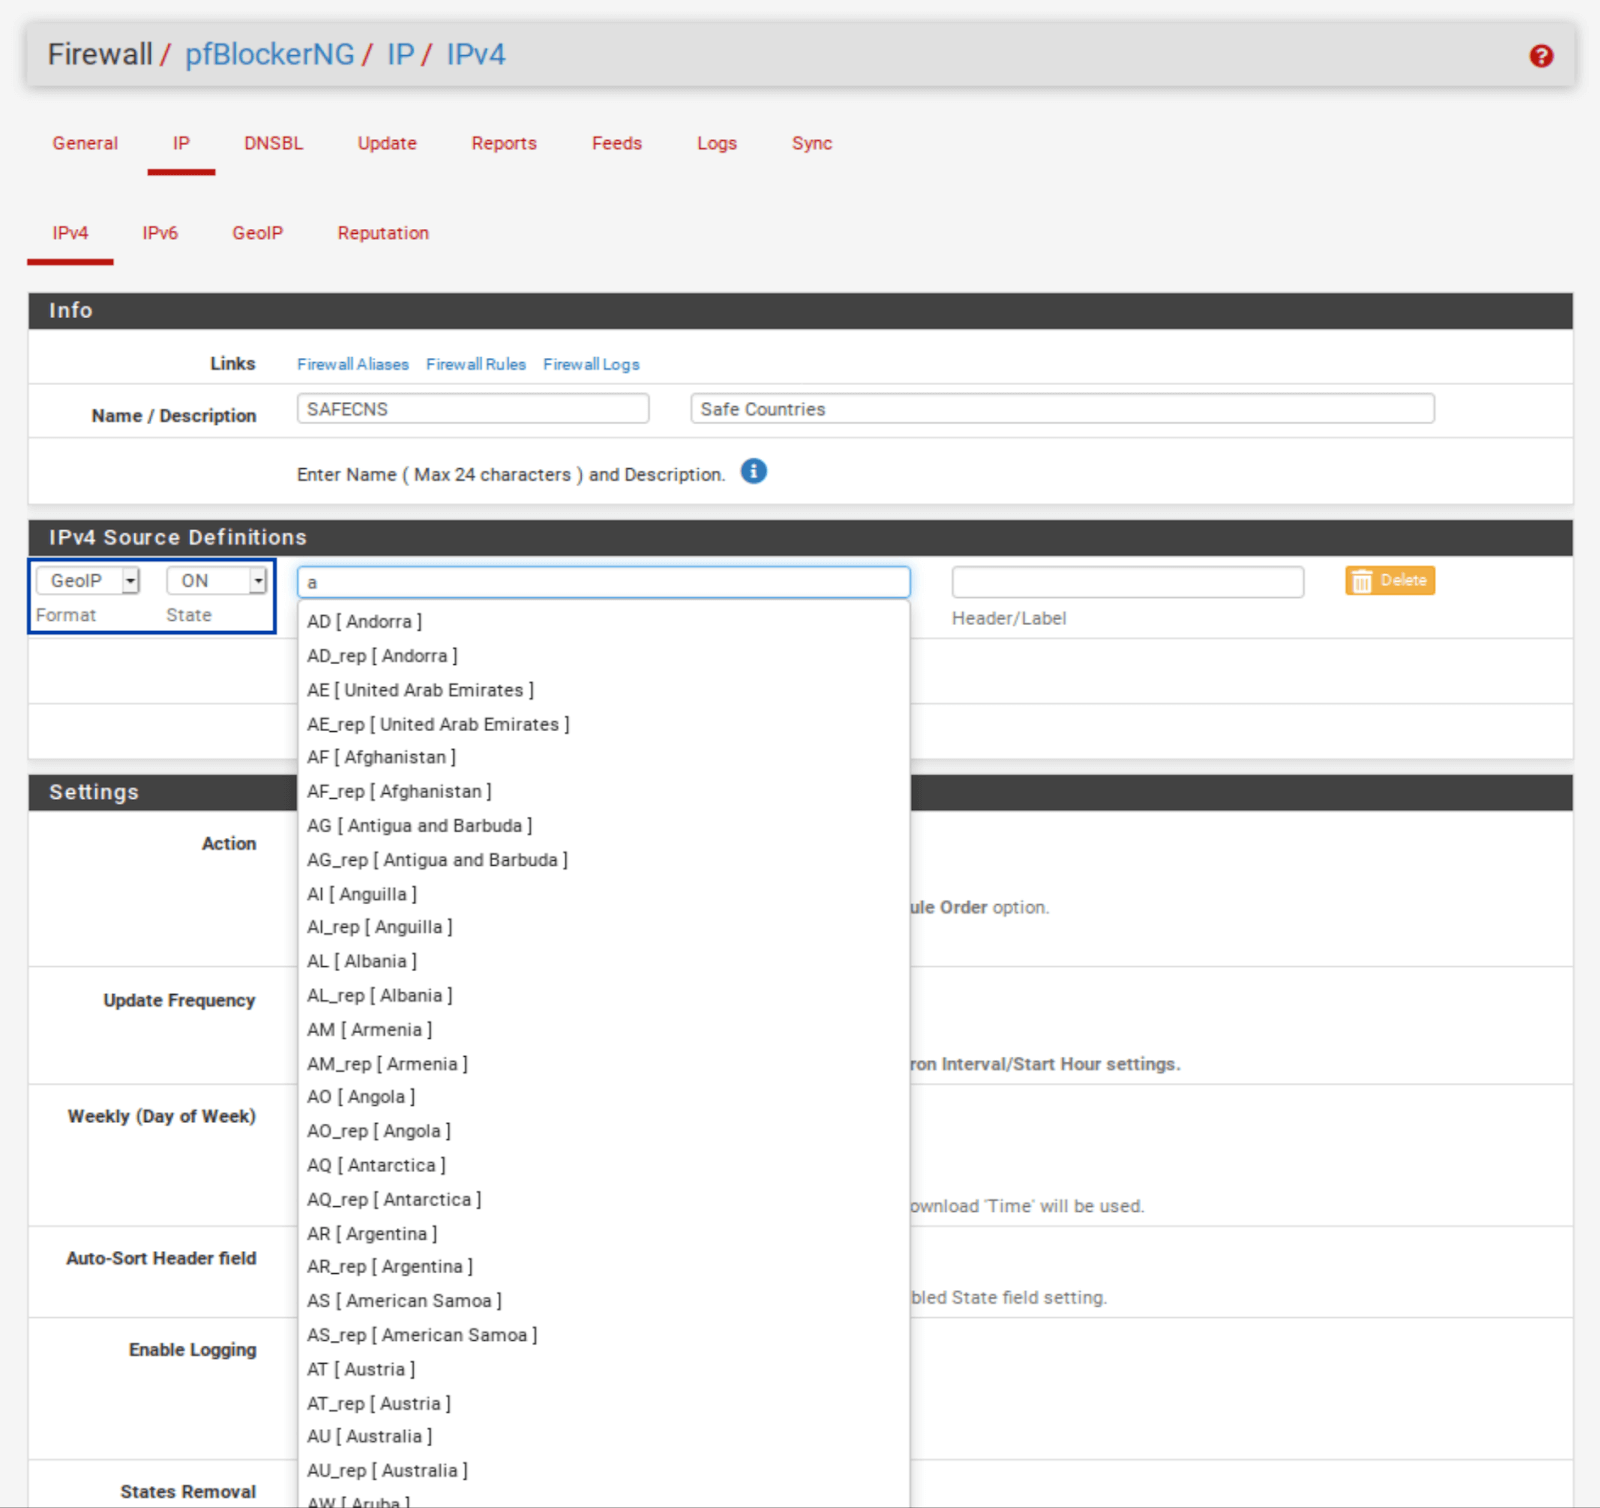
Task: Choose AT_rep [ Austria ] entry
Action: pos(604,1403)
